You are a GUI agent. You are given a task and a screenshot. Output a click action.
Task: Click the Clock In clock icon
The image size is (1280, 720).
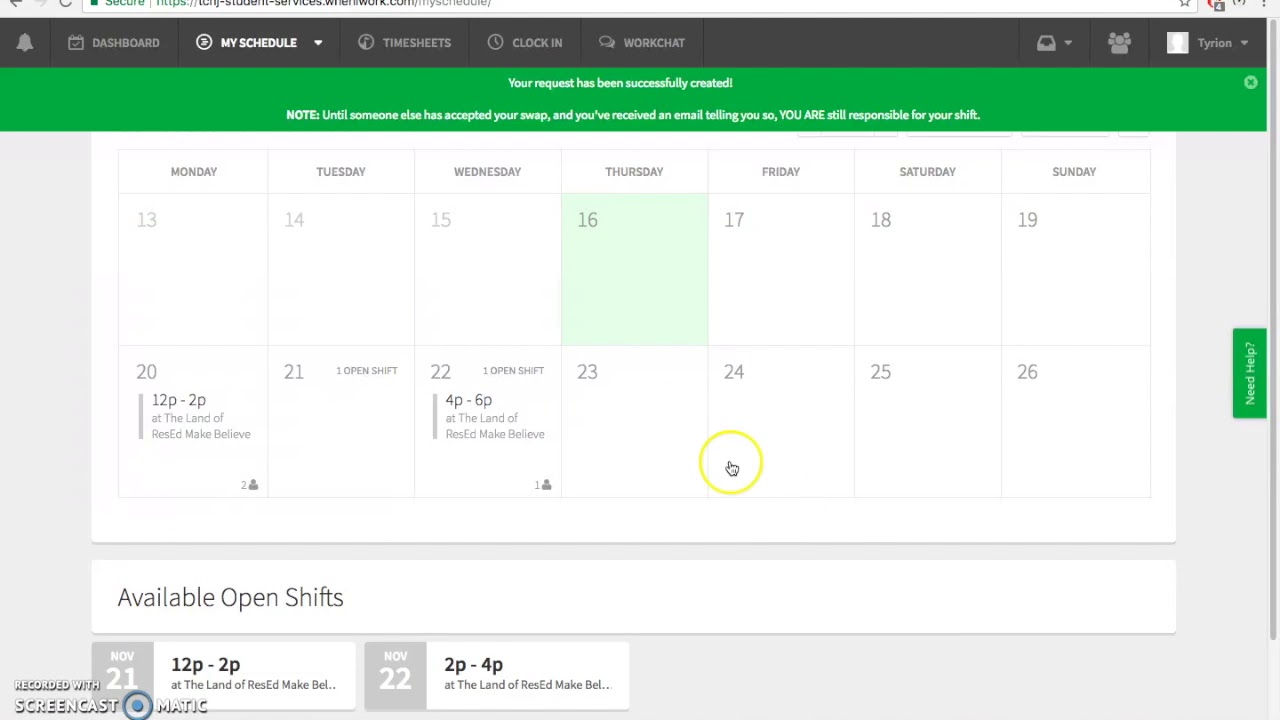496,42
